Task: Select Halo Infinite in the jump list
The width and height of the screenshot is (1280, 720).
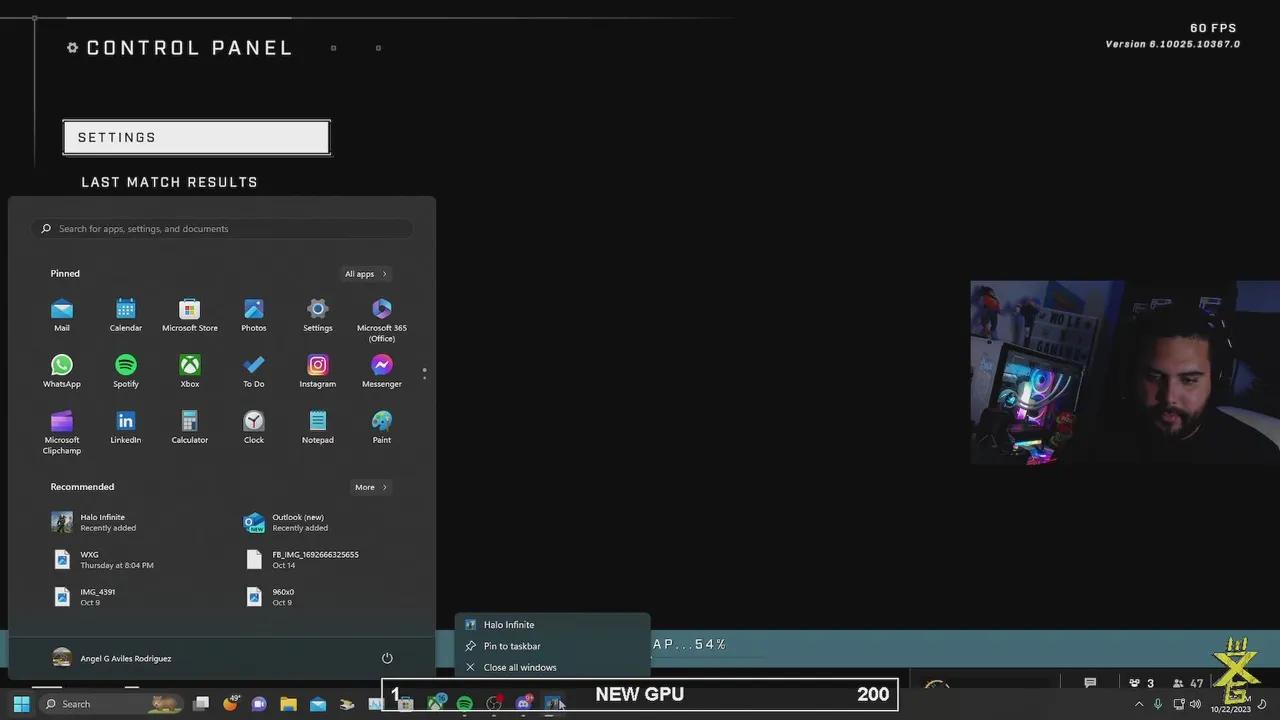Action: [552, 625]
